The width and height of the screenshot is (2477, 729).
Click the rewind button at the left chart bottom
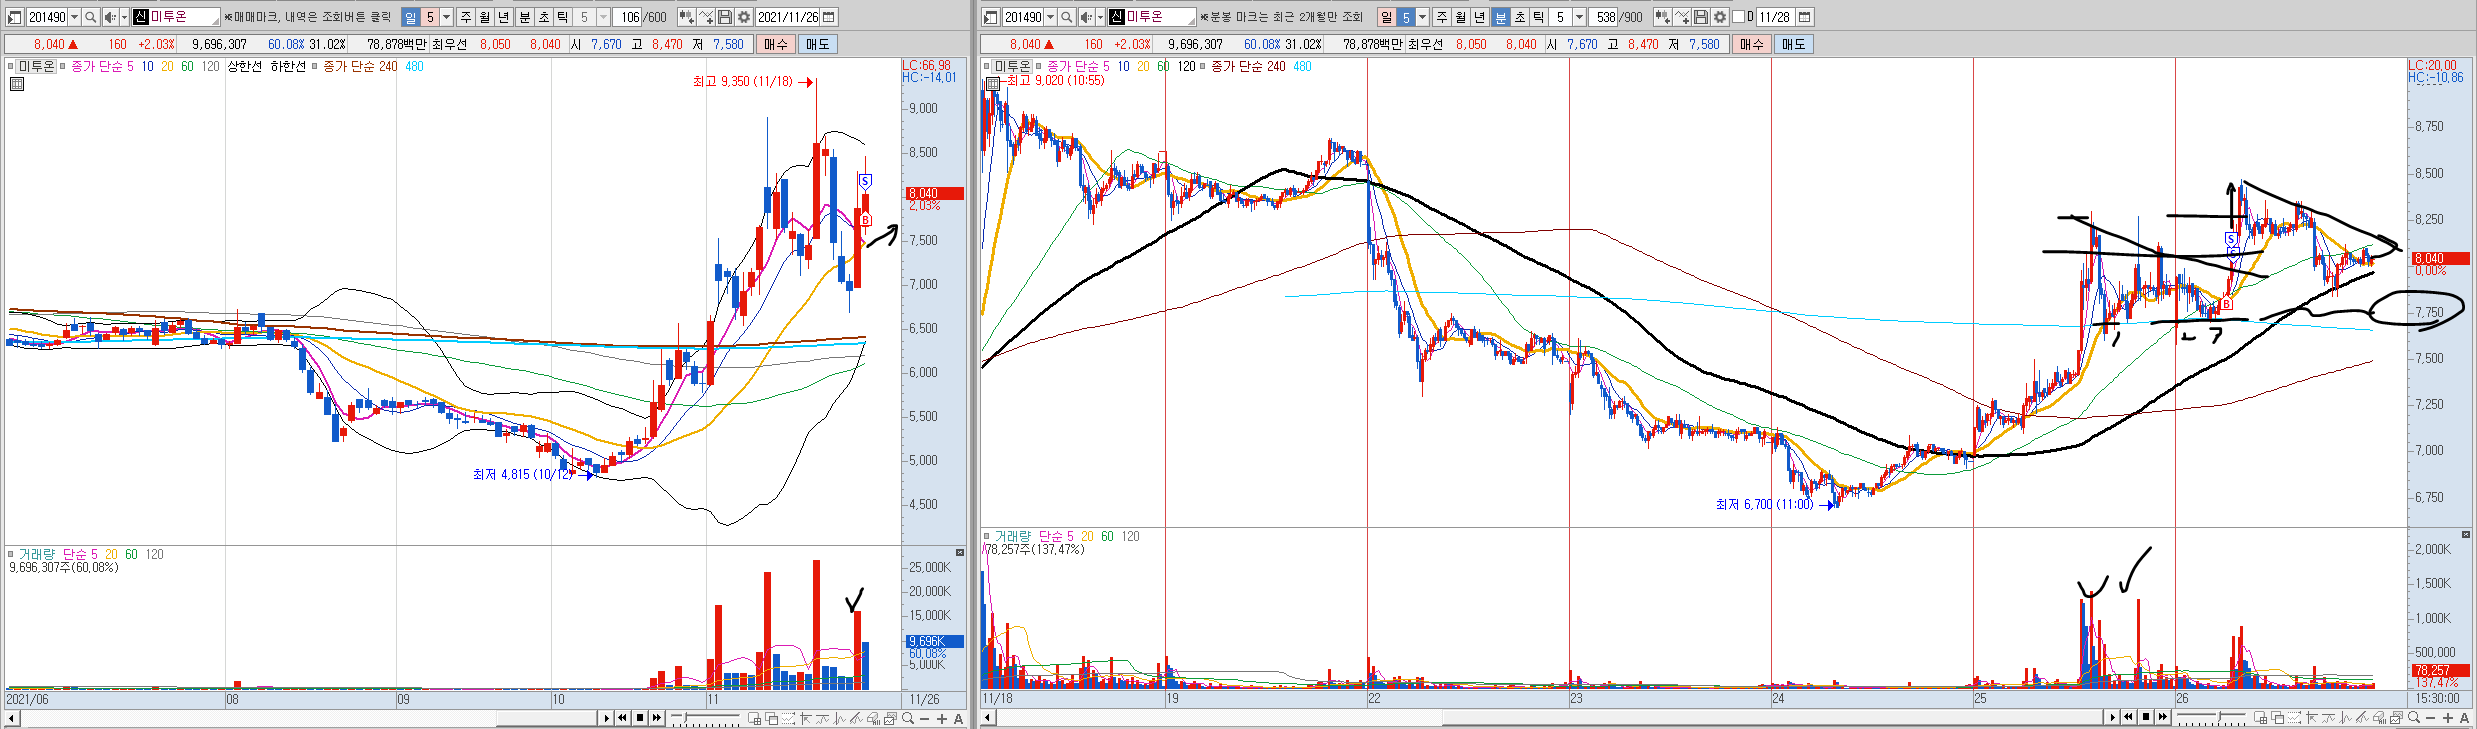[x=623, y=718]
